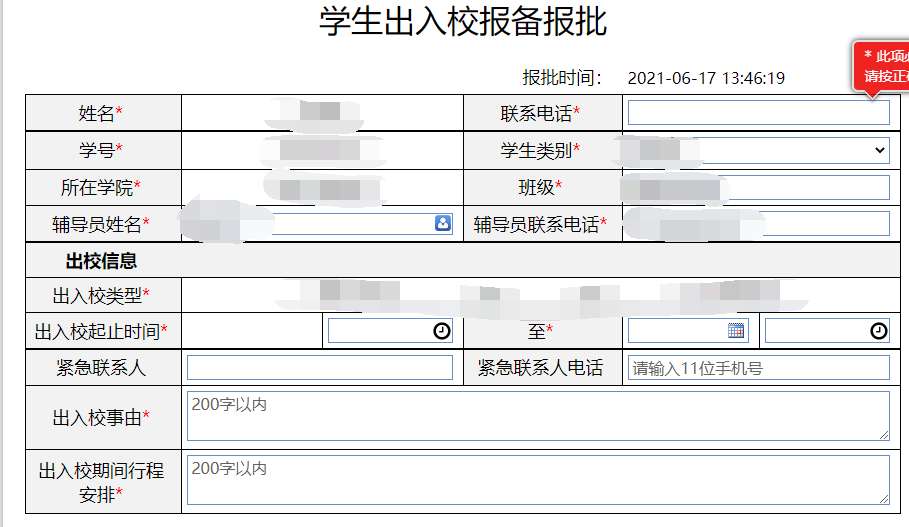Click the 报批时间 label
Image resolution: width=909 pixels, height=527 pixels.
pos(562,78)
